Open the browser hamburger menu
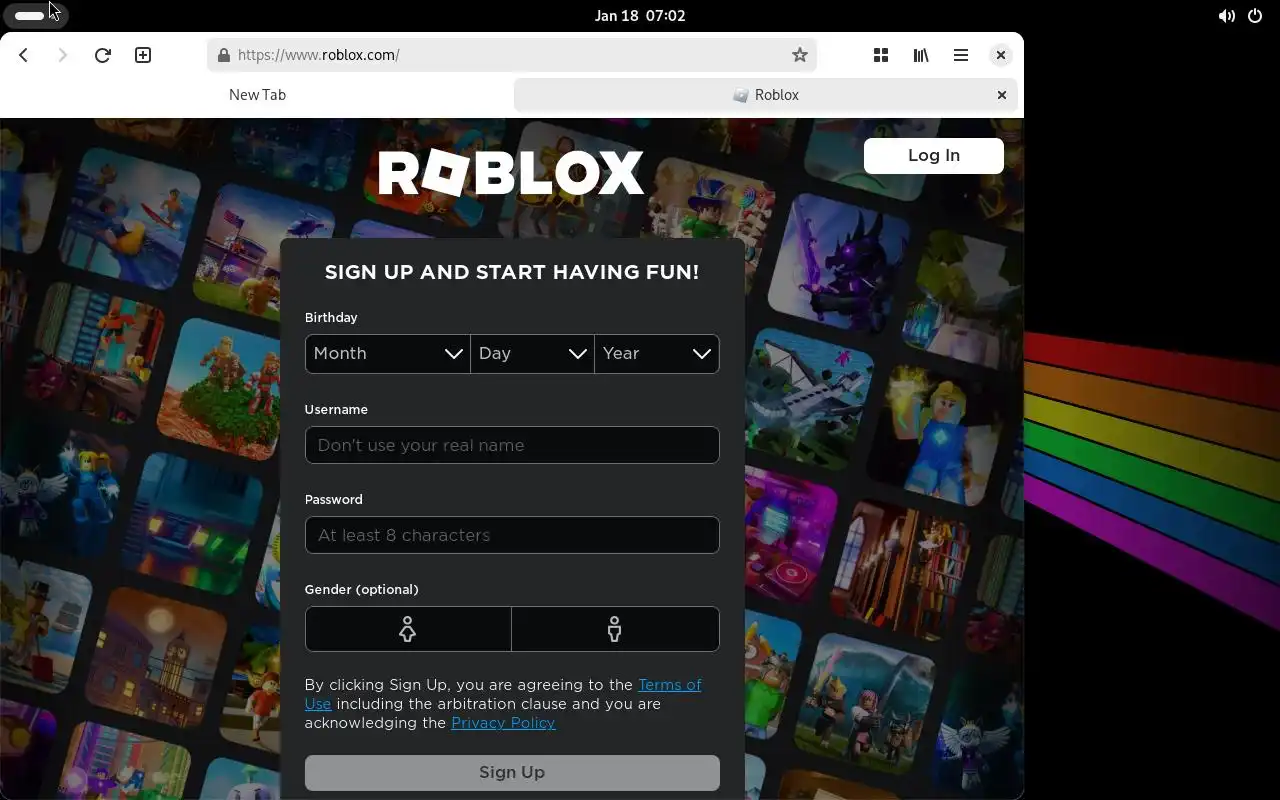This screenshot has width=1280, height=800. (961, 55)
